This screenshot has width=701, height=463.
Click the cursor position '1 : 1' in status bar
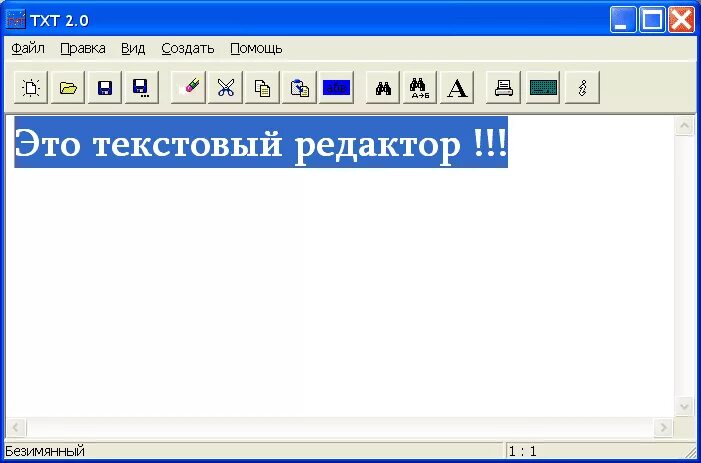point(523,451)
